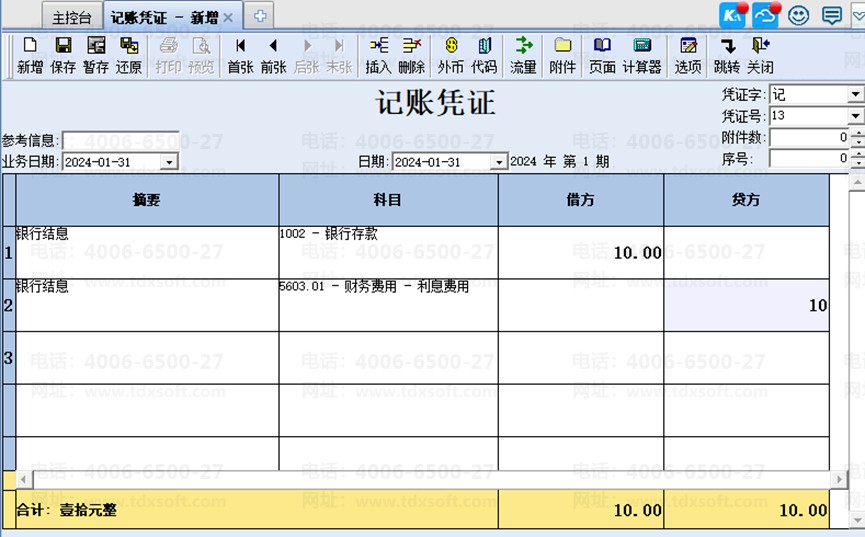Click the 参考信息 input field
The height and width of the screenshot is (537, 865).
click(121, 140)
